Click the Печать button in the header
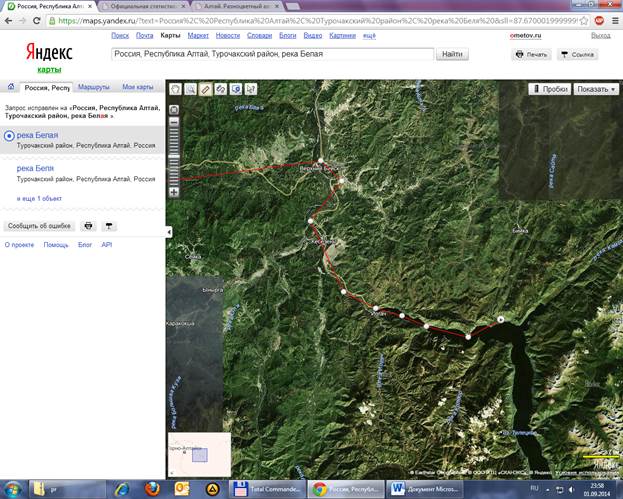This screenshot has height=499, width=623. coord(531,54)
